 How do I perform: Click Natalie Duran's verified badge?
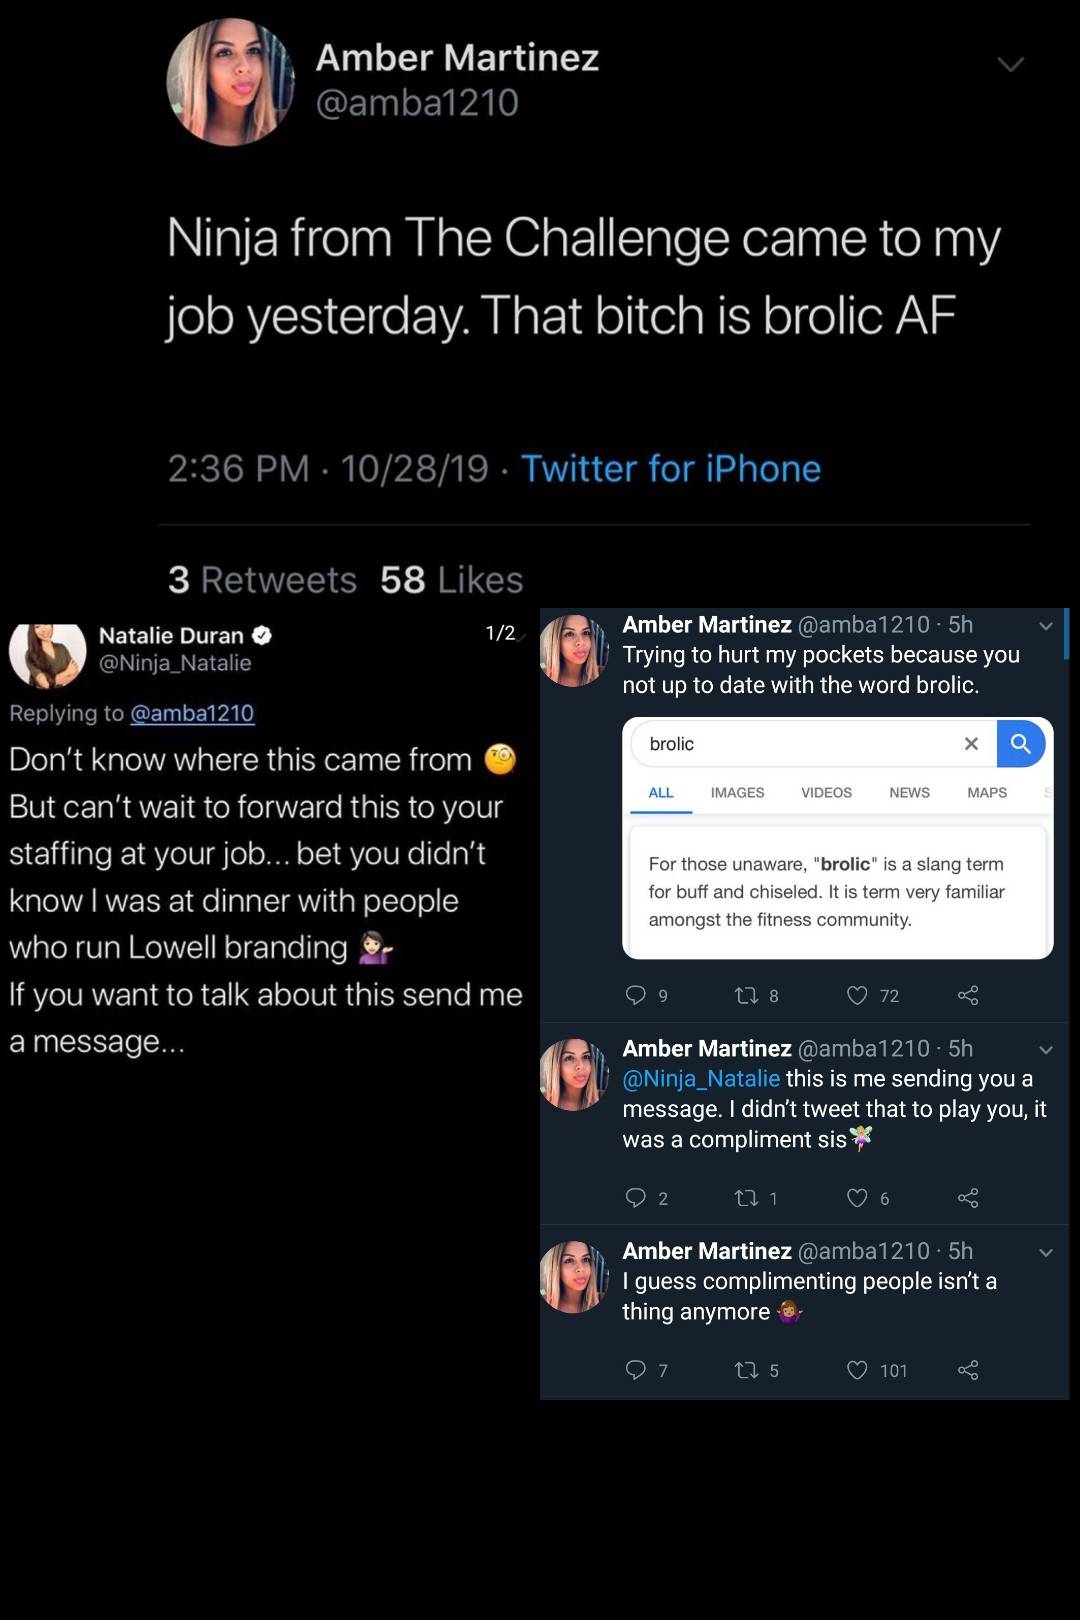[261, 635]
